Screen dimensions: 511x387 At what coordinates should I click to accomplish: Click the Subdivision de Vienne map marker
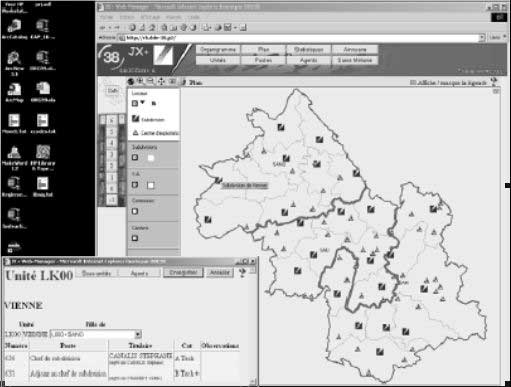pyautogui.click(x=218, y=180)
